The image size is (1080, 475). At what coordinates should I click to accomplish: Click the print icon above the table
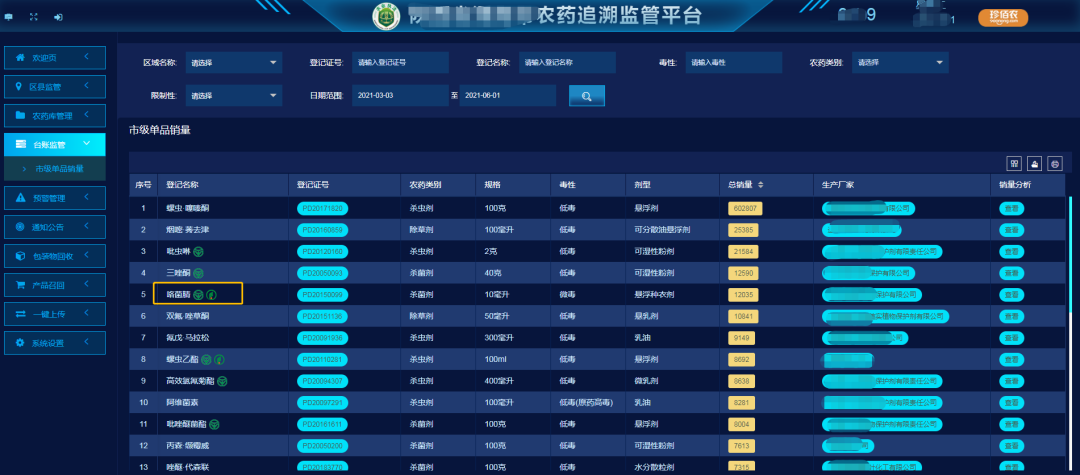pyautogui.click(x=1054, y=164)
